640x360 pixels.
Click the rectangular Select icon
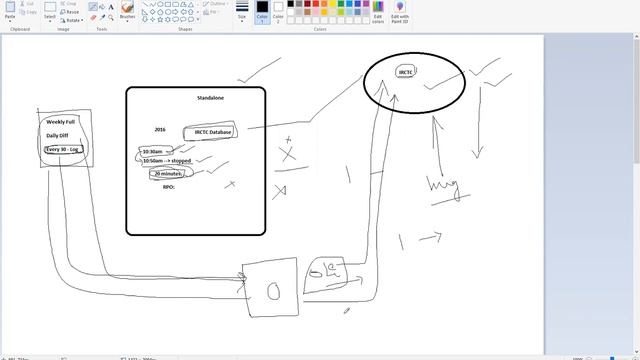coord(50,7)
